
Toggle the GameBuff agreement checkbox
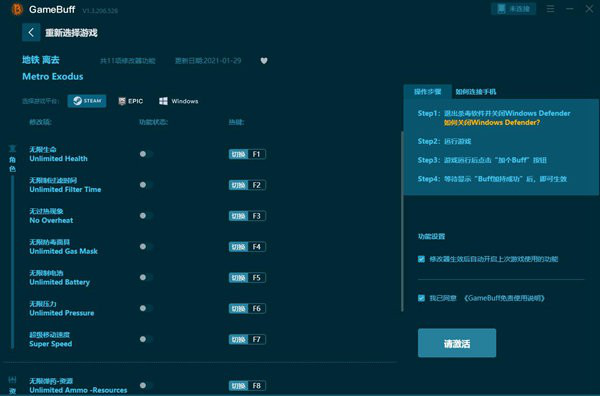[421, 298]
